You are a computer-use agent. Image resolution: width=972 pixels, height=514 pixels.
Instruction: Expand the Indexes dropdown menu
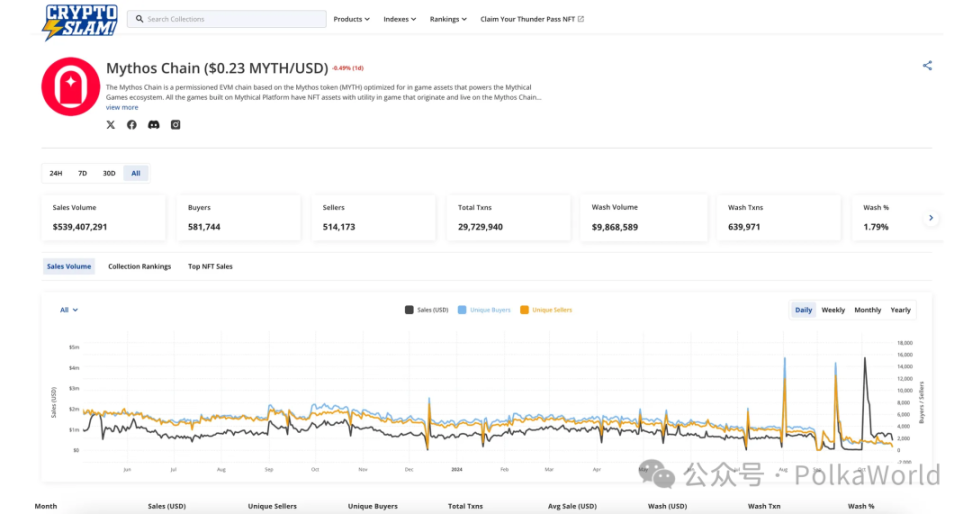tap(400, 19)
